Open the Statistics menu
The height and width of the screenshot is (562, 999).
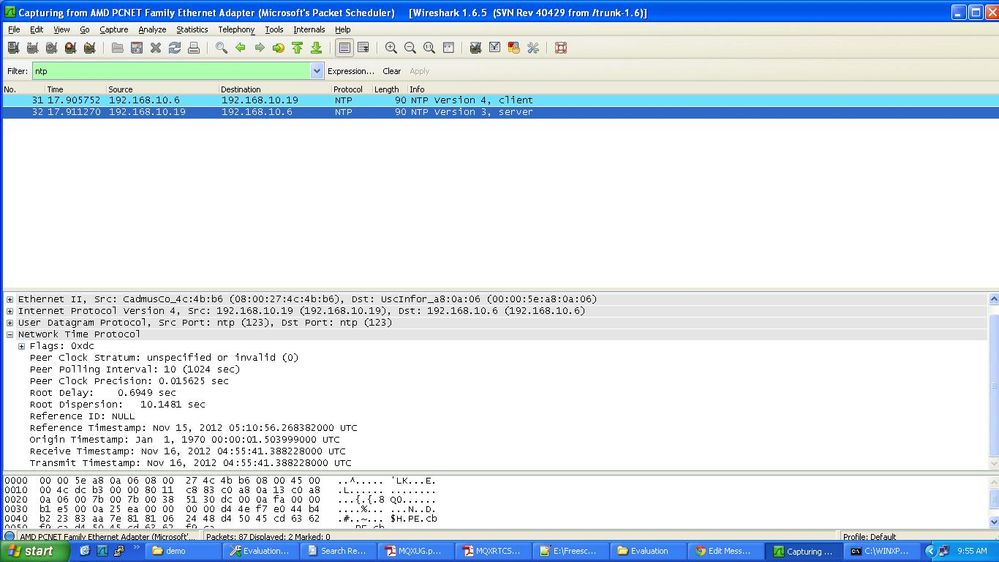tap(192, 29)
